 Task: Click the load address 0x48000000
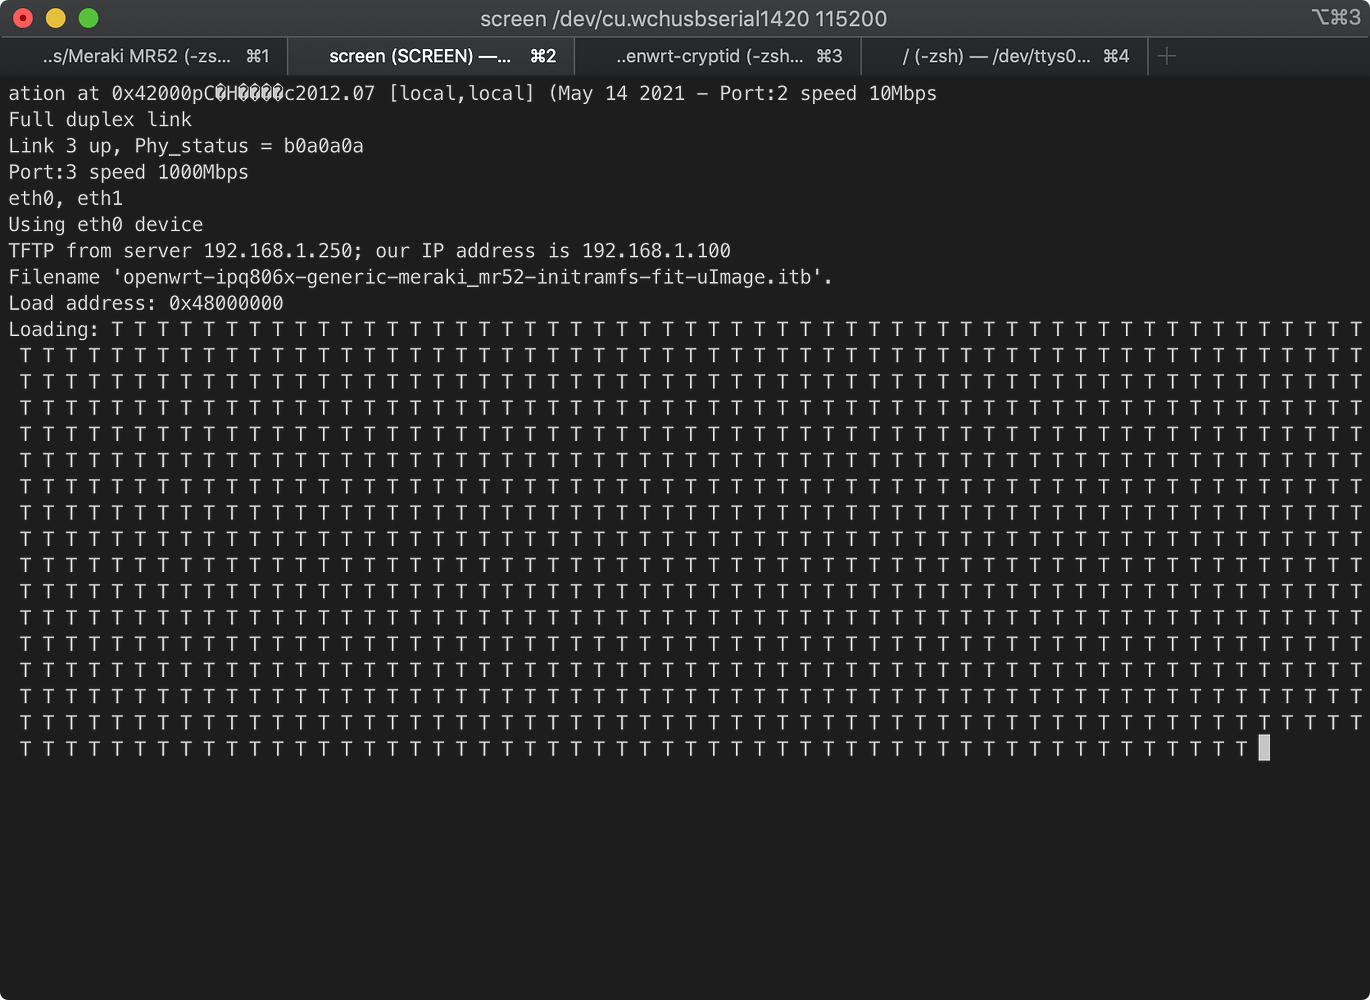tap(226, 304)
